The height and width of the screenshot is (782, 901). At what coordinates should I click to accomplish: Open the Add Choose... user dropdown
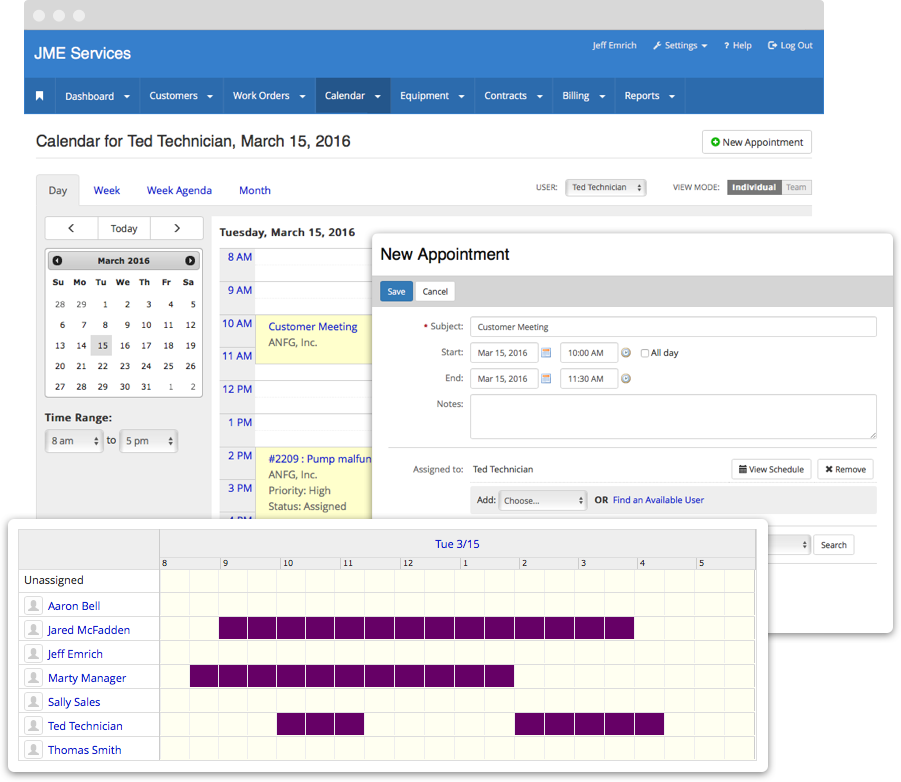(542, 500)
